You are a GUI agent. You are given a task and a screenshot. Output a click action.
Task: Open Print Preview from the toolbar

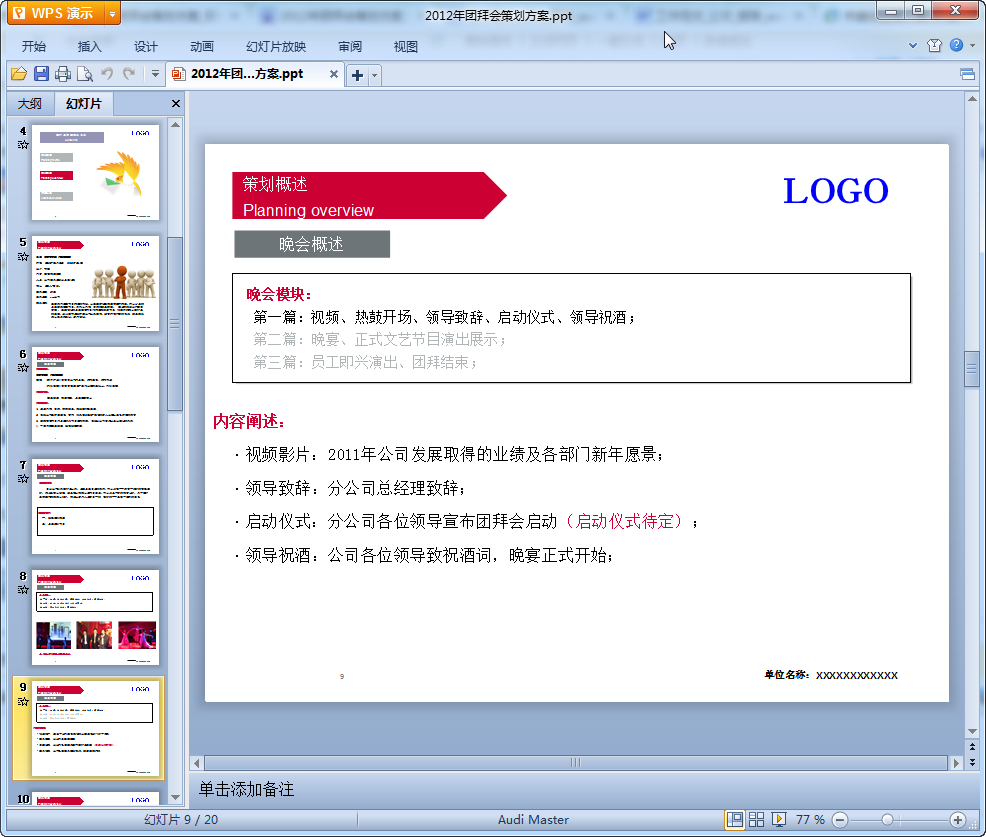pos(85,74)
